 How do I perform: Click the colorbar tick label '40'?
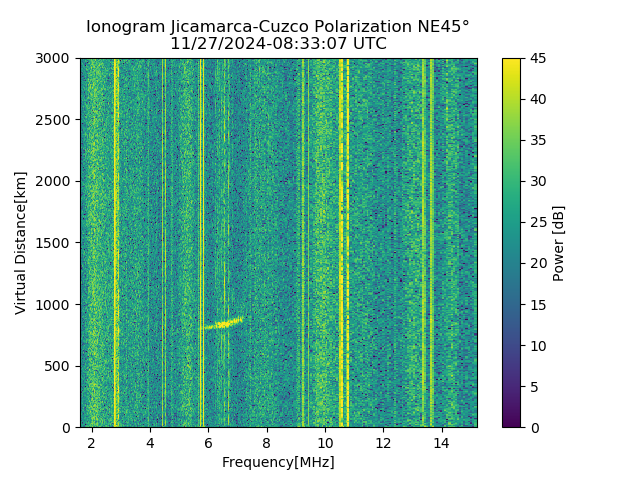coord(538,99)
